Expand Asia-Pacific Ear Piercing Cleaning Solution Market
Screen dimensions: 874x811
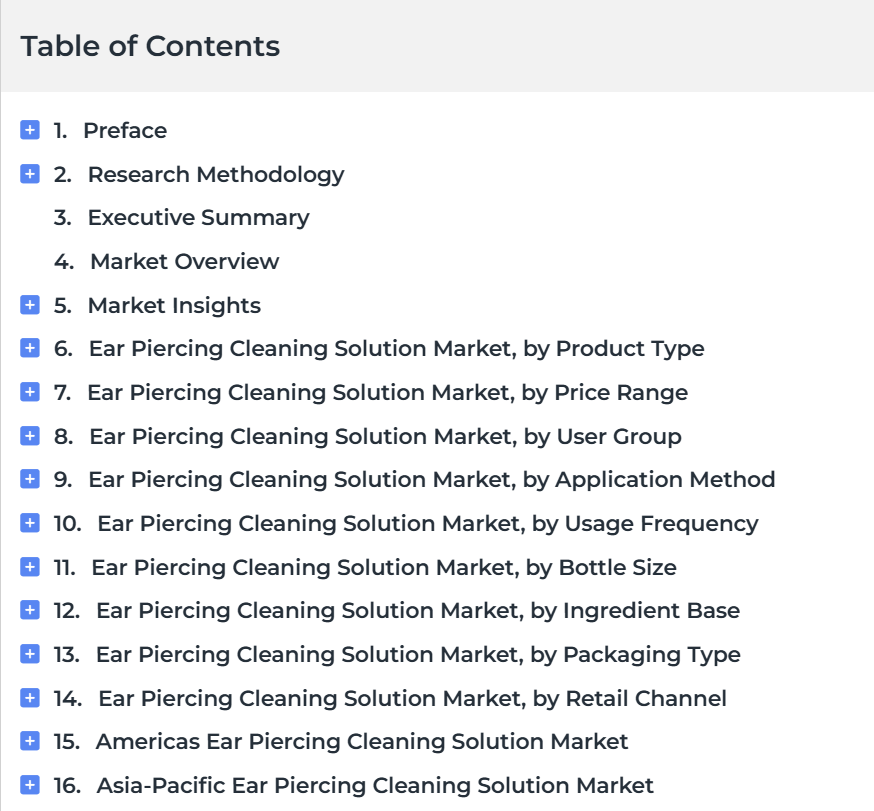click(30, 785)
